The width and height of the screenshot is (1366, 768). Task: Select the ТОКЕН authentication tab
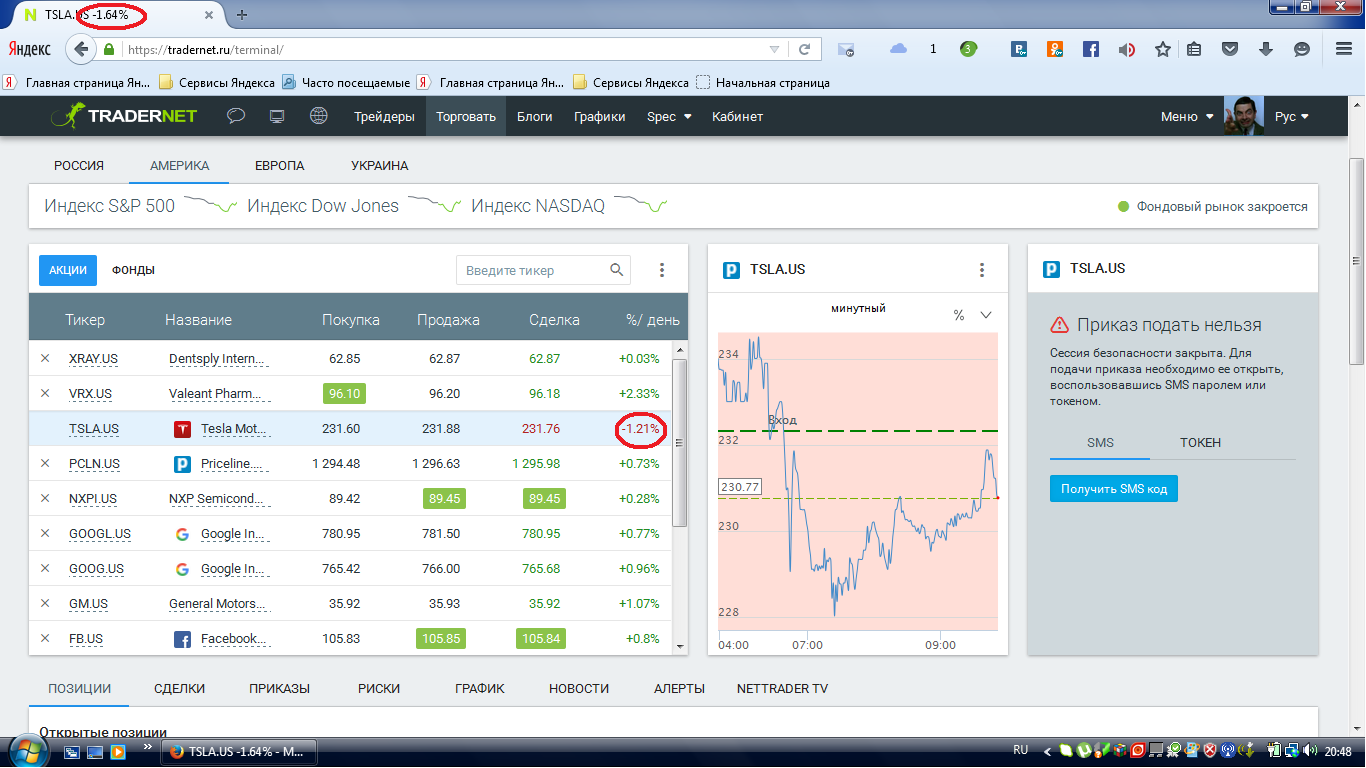1200,442
